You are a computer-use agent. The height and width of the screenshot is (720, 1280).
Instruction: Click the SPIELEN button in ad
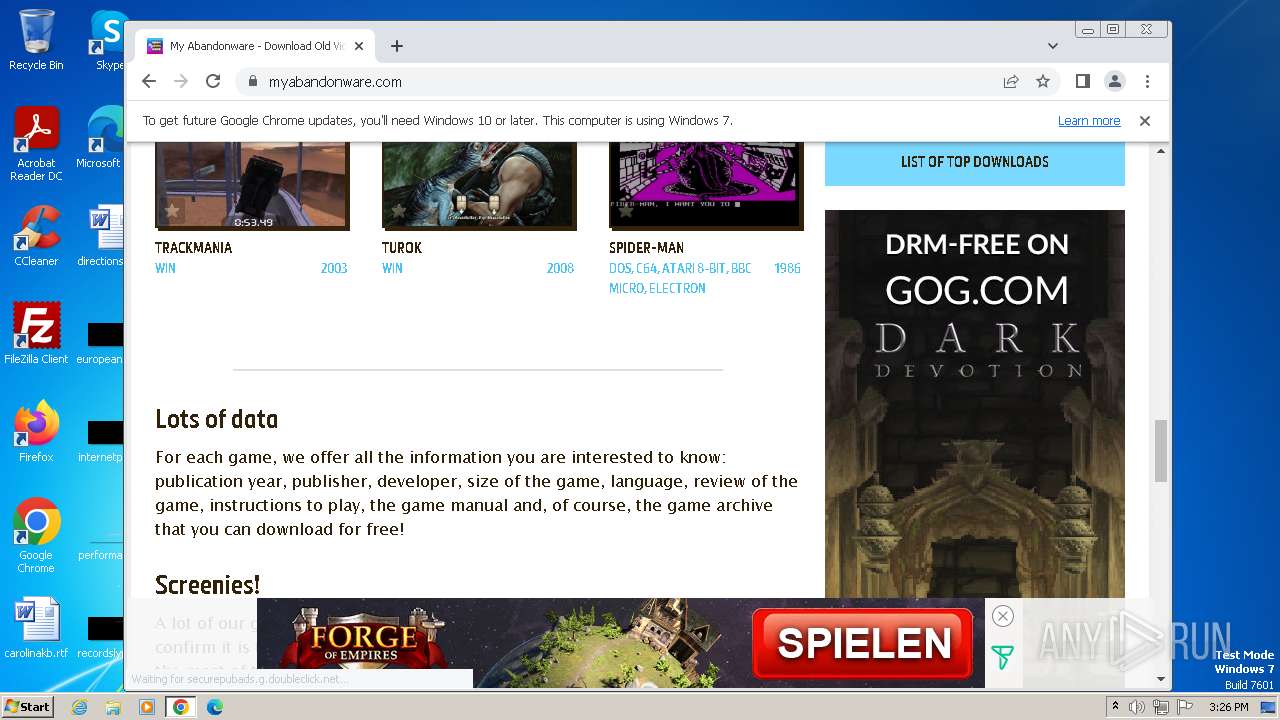[863, 643]
